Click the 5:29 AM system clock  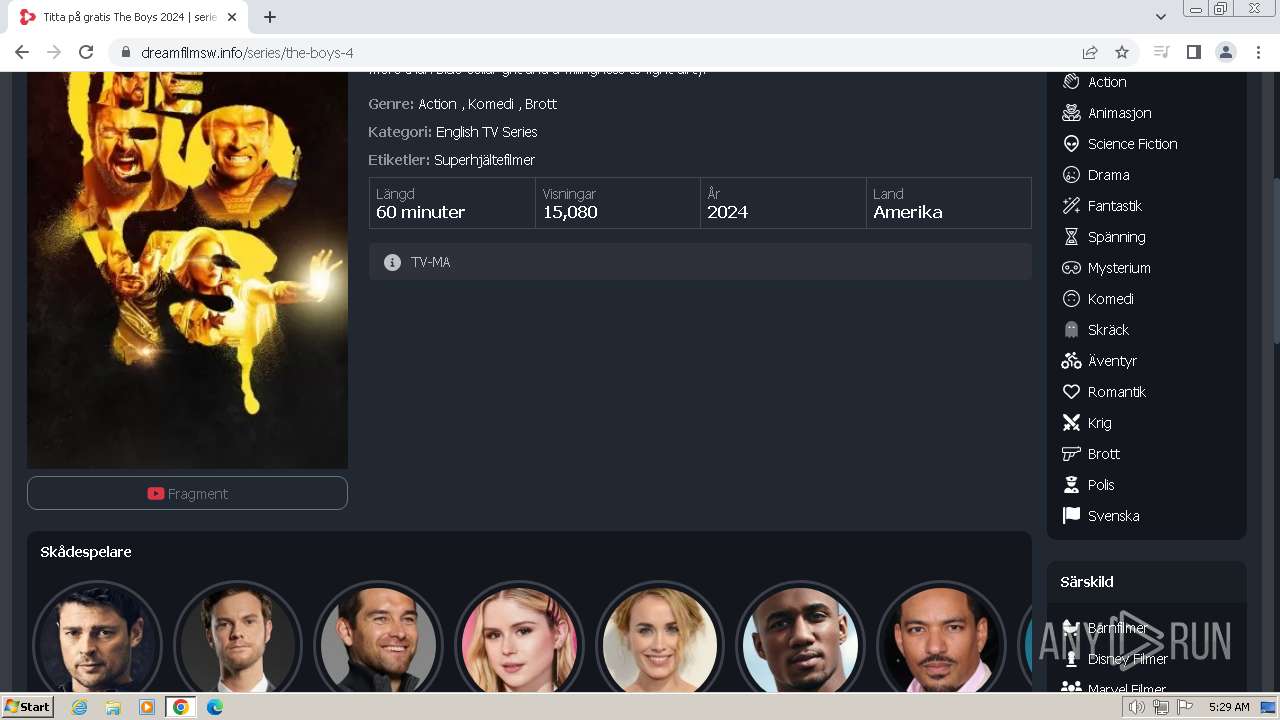1229,707
